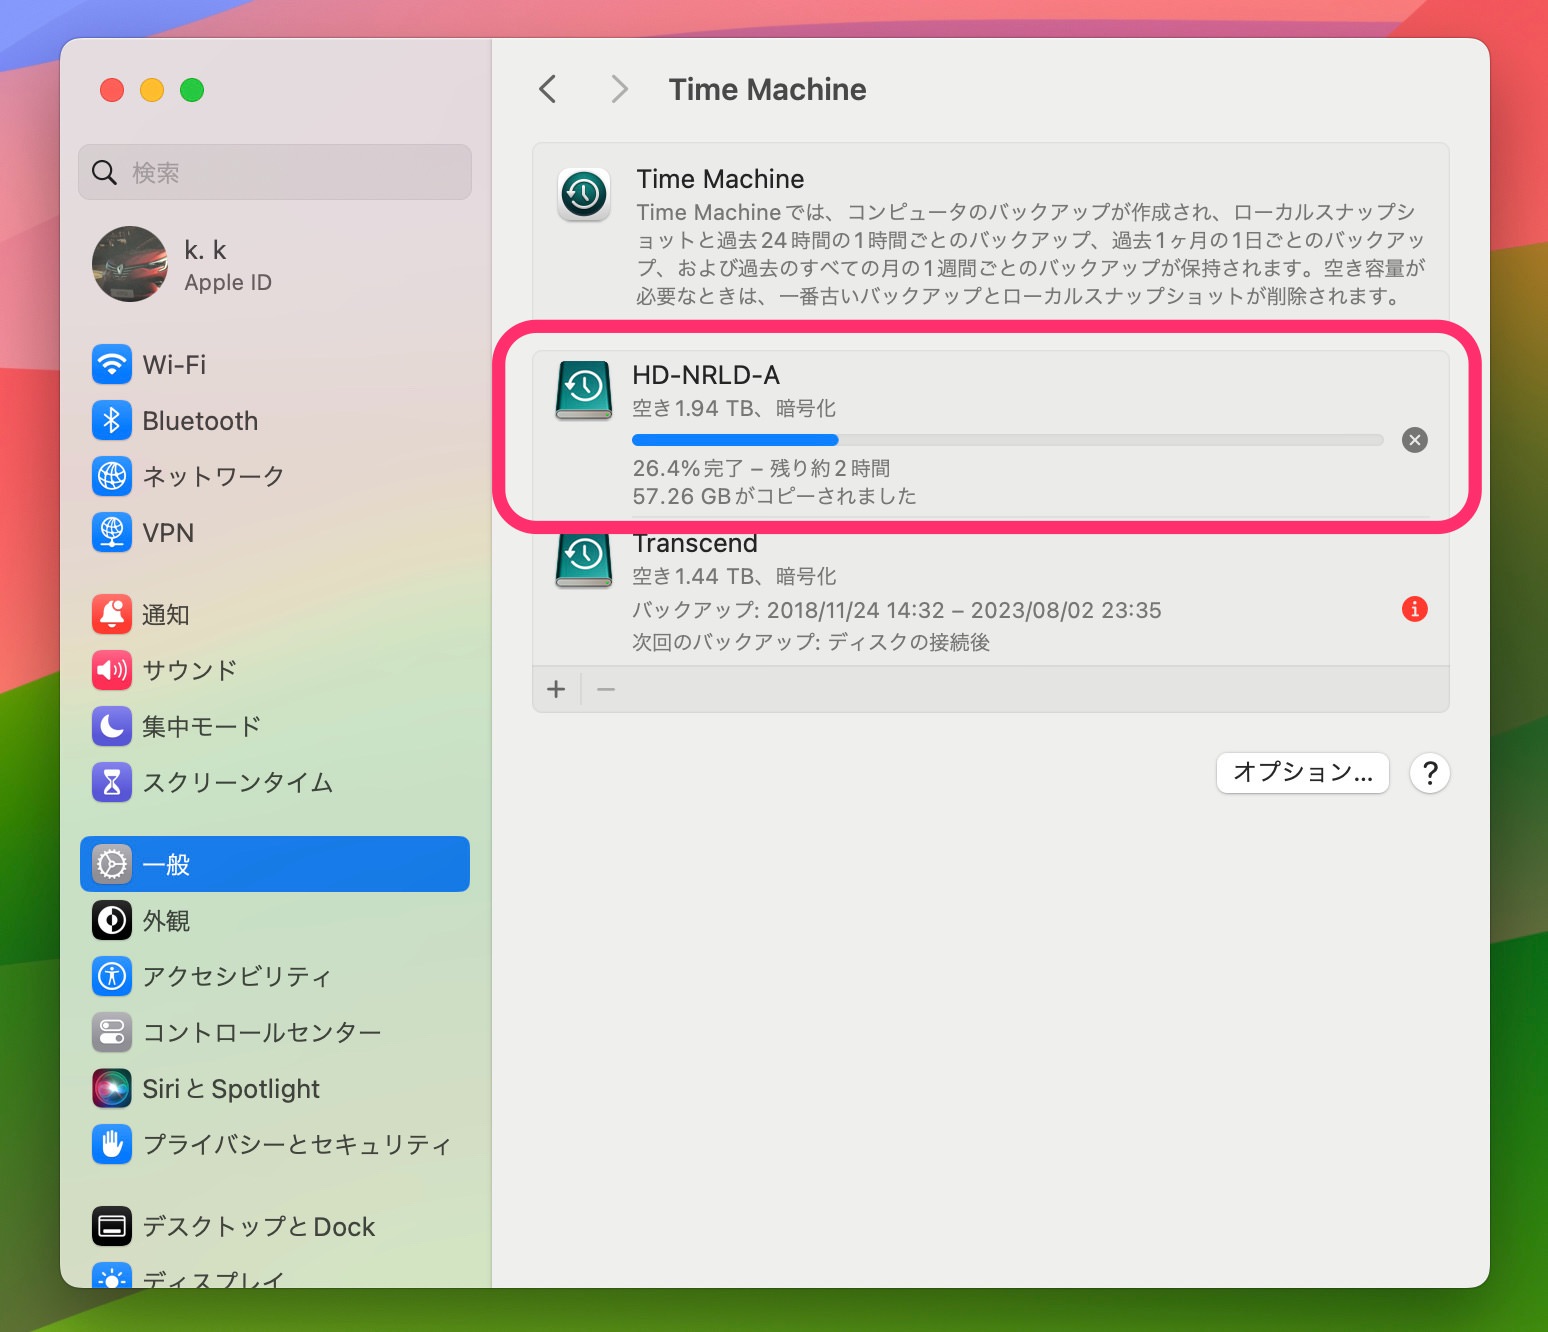The height and width of the screenshot is (1332, 1548).
Task: Click '空き 1.44 TB、暗号化' text
Action: pyautogui.click(x=734, y=576)
